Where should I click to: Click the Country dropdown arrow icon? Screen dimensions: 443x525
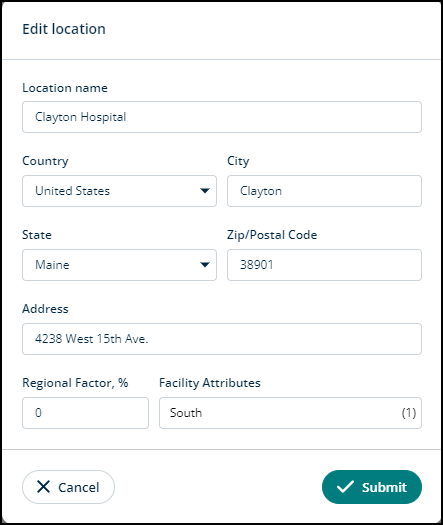[205, 191]
